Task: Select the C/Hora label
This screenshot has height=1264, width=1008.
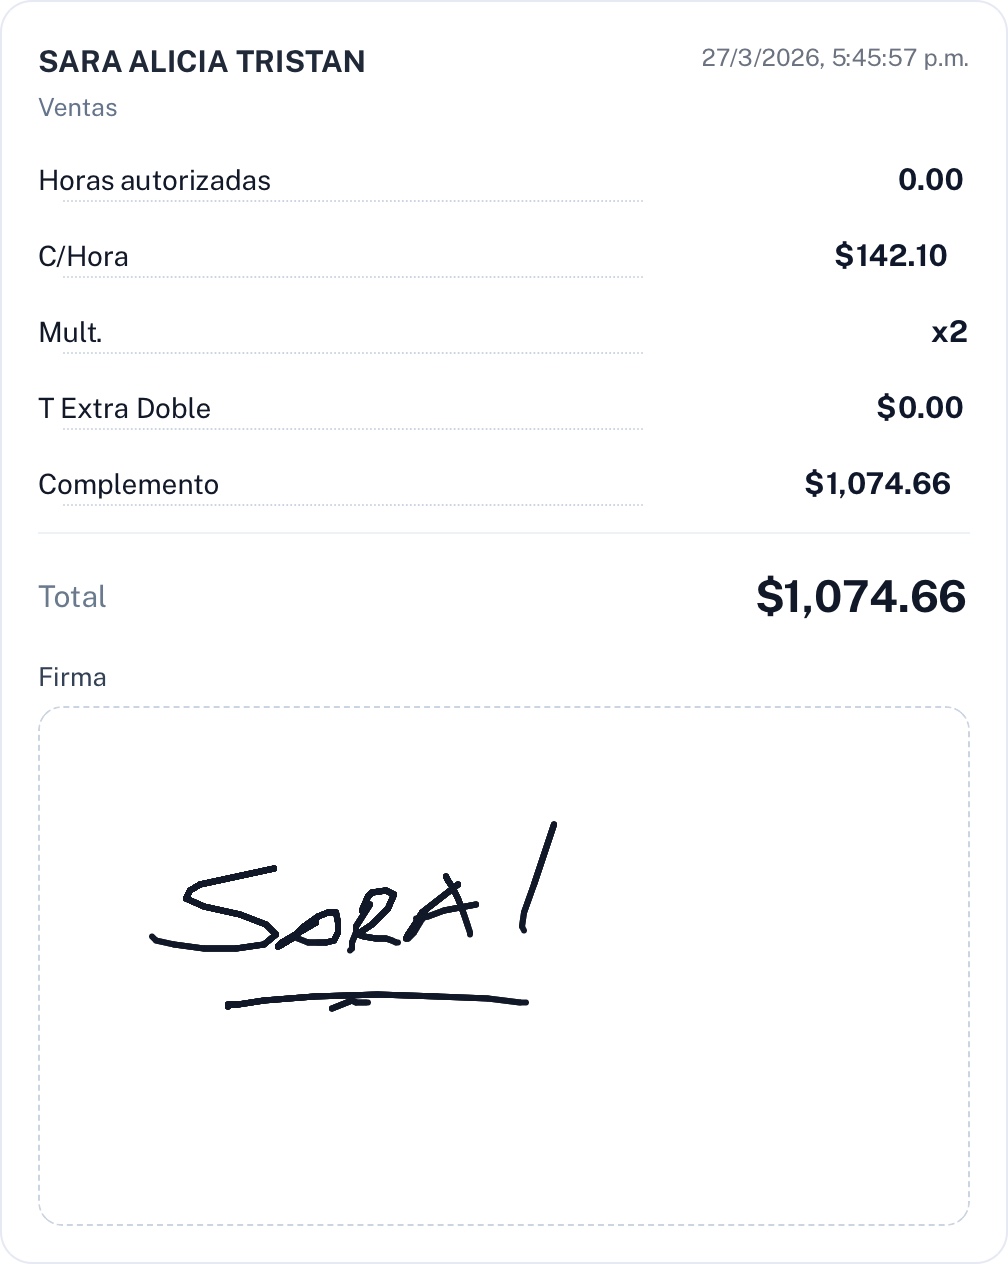Action: [x=83, y=257]
